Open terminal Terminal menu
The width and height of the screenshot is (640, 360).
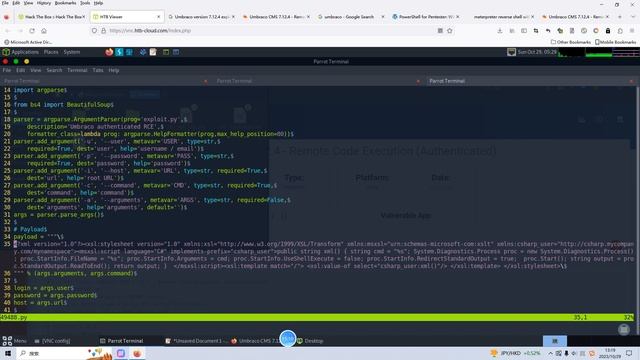77,71
